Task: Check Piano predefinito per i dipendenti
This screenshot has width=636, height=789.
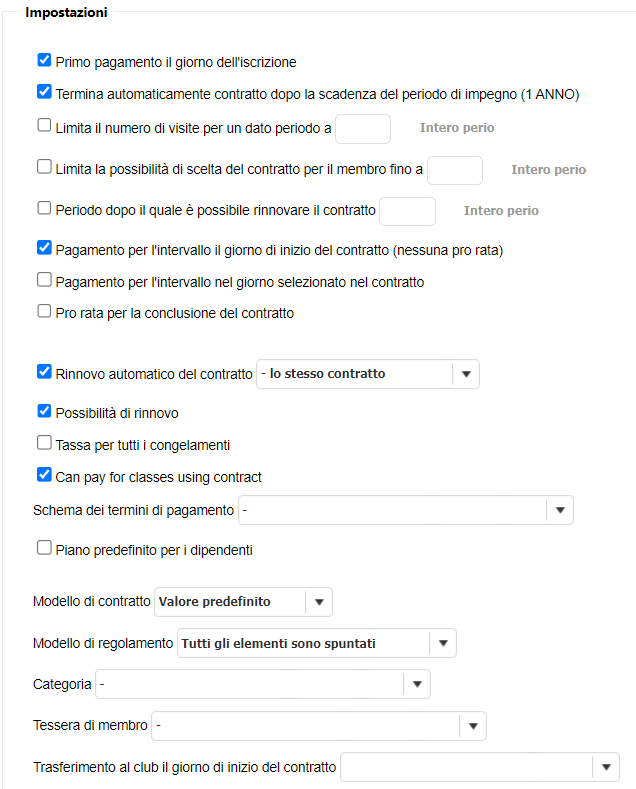Action: coord(44,548)
